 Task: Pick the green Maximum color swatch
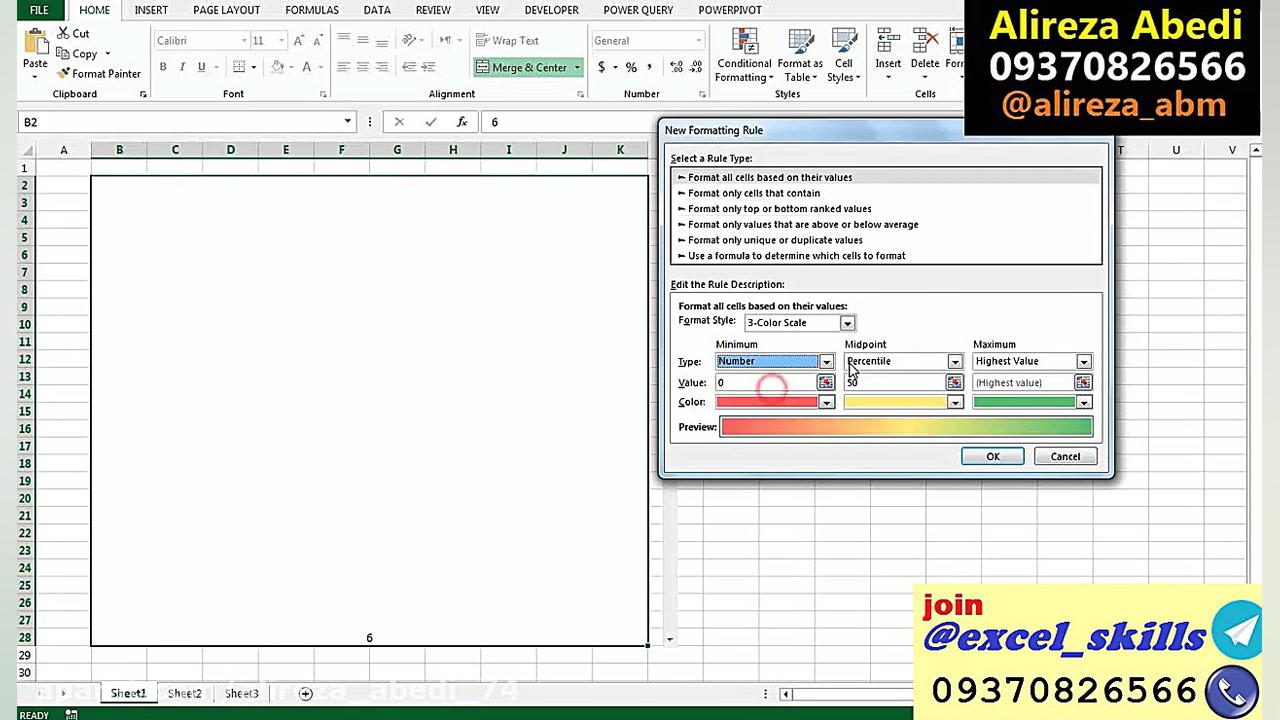point(1025,402)
